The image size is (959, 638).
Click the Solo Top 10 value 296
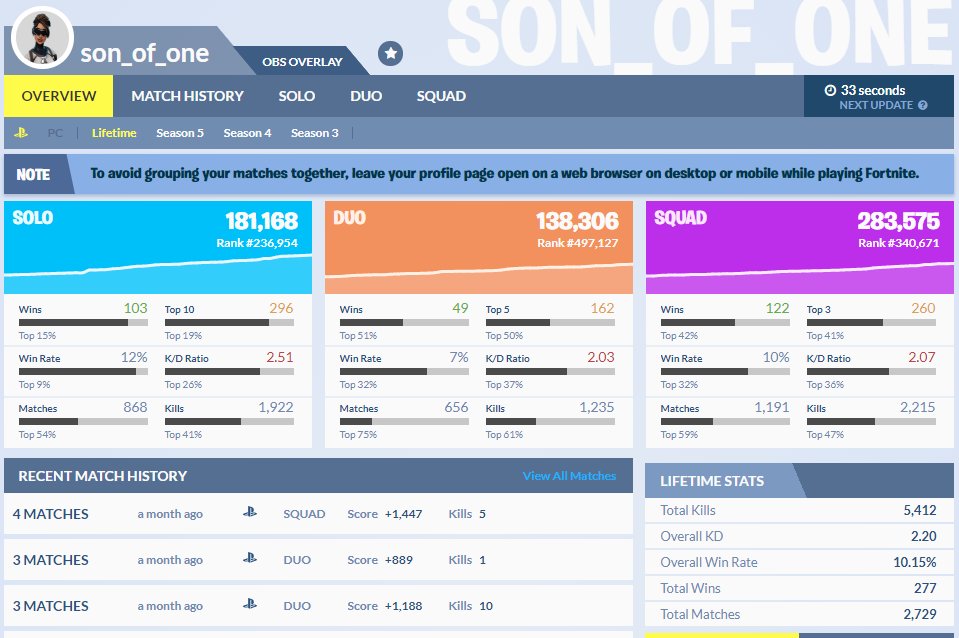click(281, 308)
